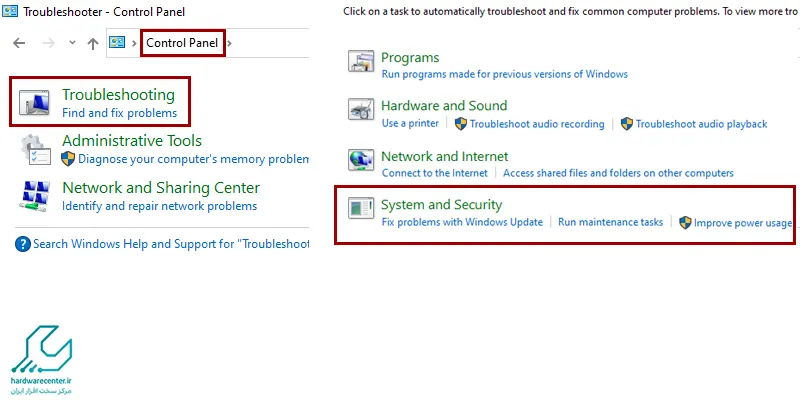The image size is (800, 400).
Task: Click the Hardware and Sound icon
Action: [361, 109]
